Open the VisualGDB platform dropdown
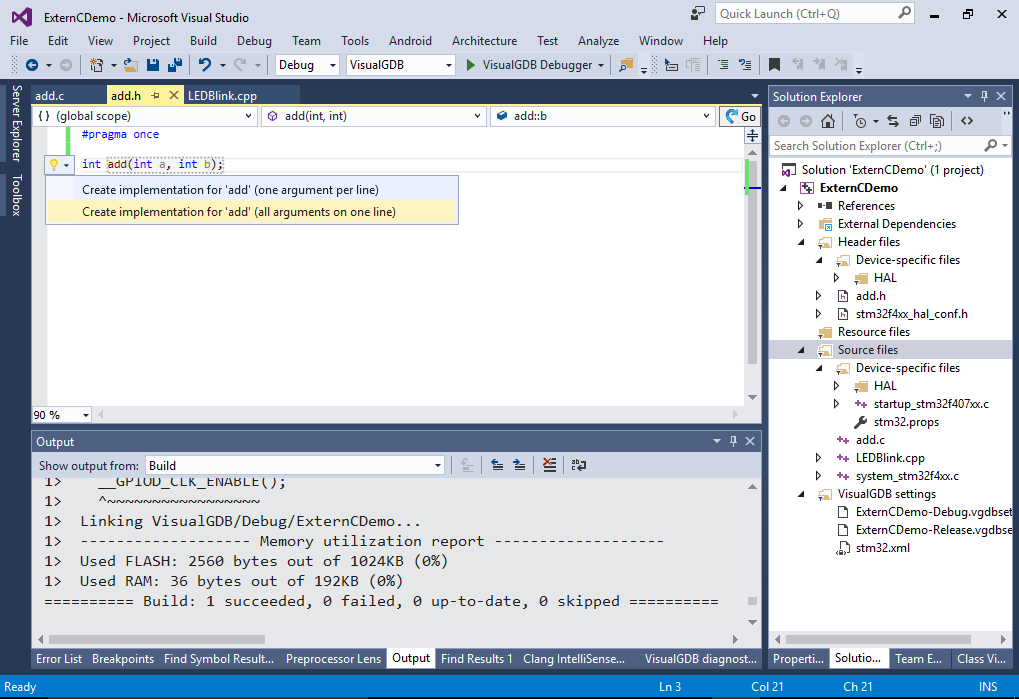This screenshot has width=1019, height=699. 400,65
